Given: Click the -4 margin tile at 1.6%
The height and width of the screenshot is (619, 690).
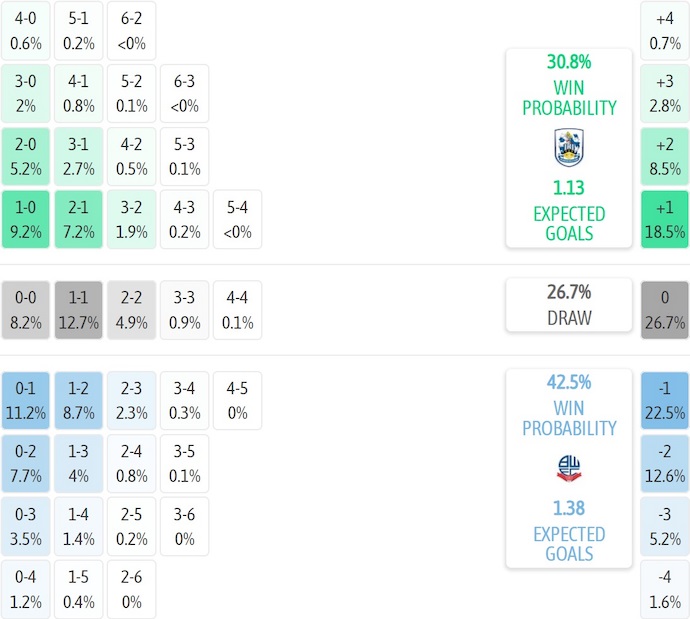Looking at the screenshot, I should point(665,590).
